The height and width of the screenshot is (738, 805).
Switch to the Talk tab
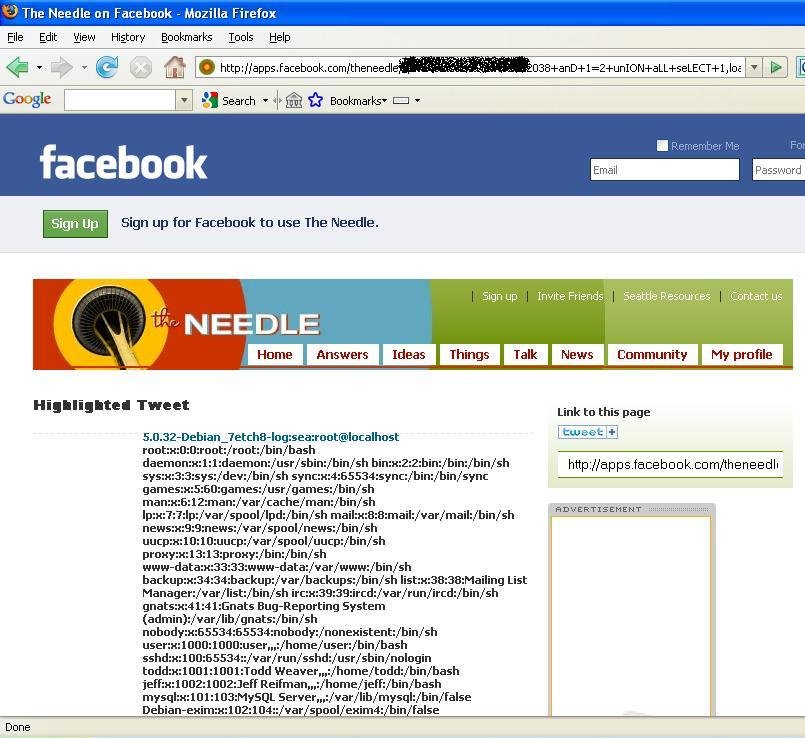525,354
